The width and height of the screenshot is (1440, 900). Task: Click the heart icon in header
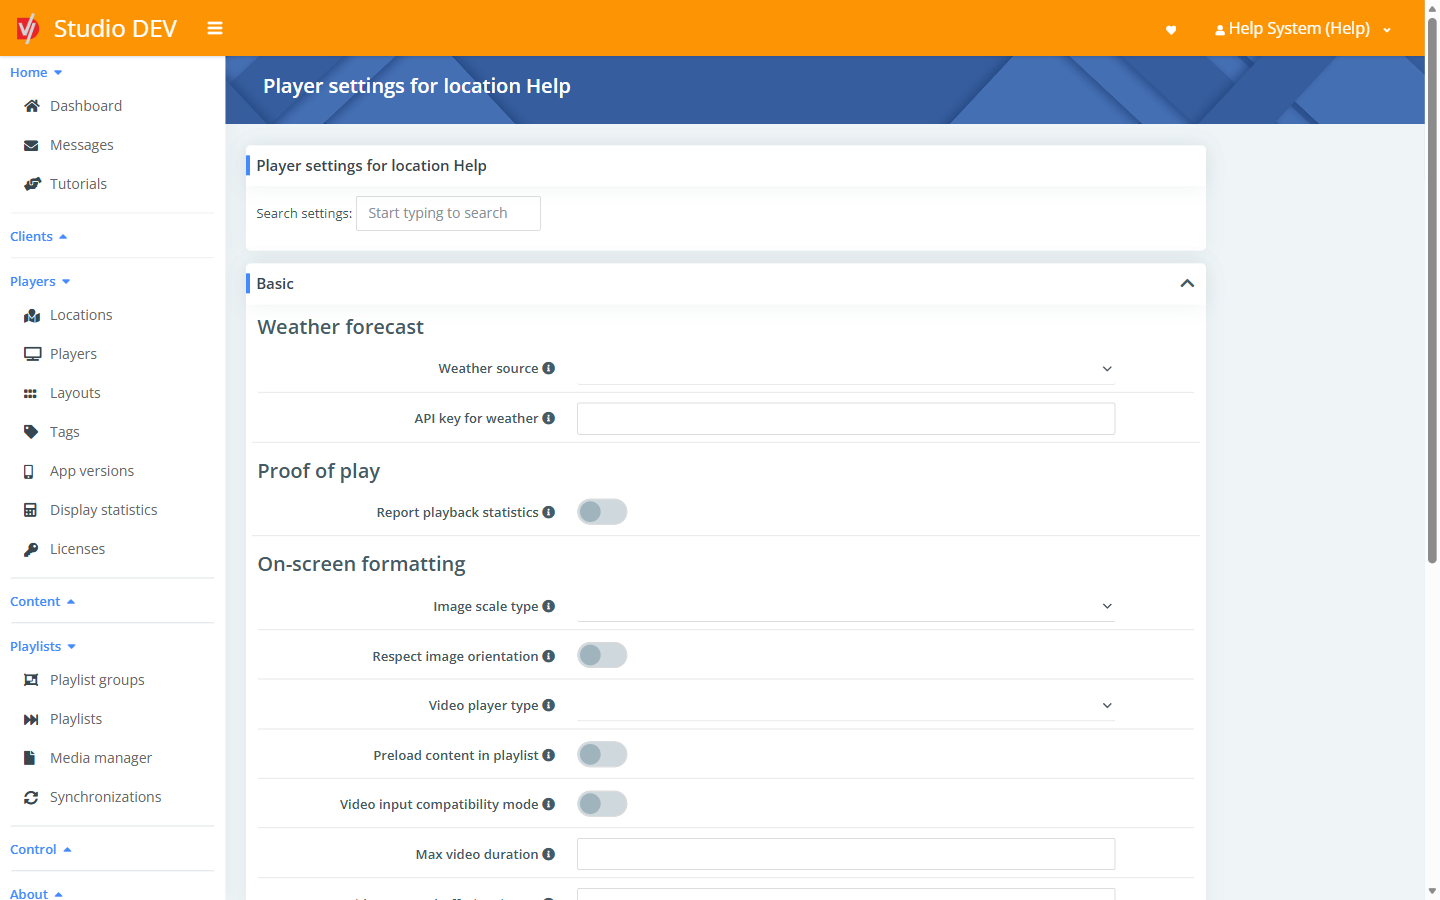[x=1171, y=30]
